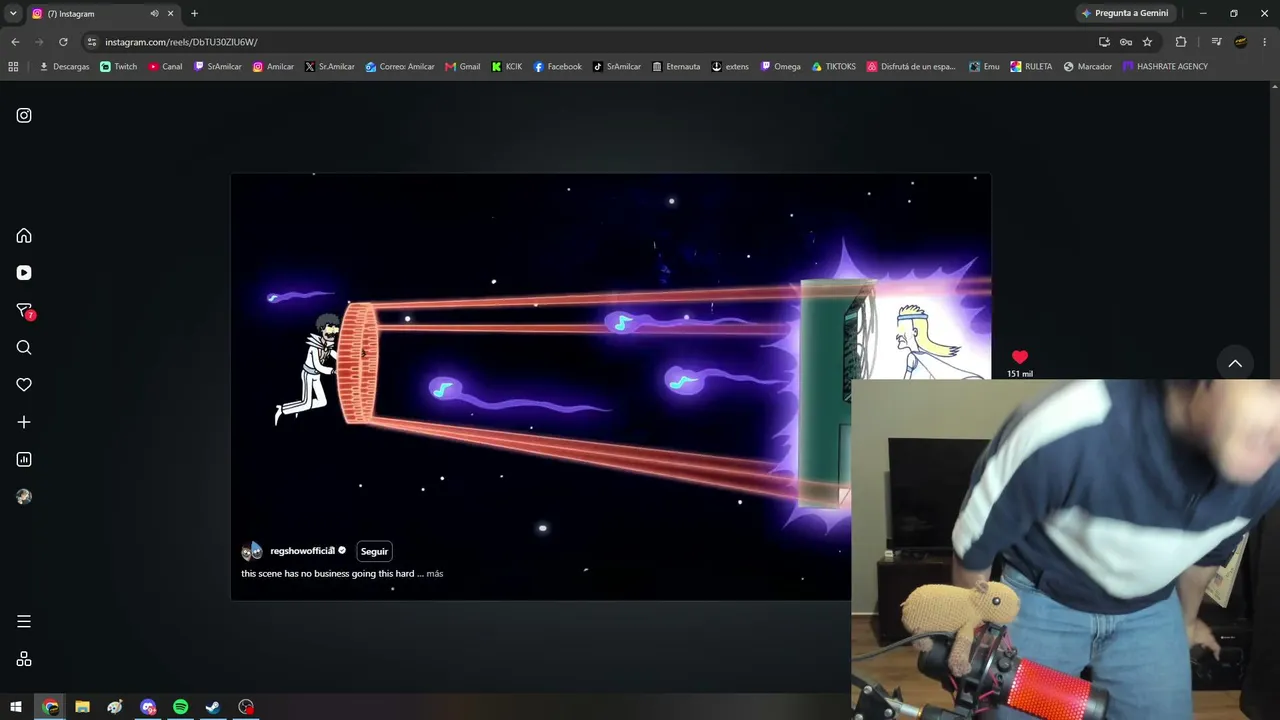The width and height of the screenshot is (1280, 720).
Task: Reload the Instagram page
Action: tap(63, 42)
